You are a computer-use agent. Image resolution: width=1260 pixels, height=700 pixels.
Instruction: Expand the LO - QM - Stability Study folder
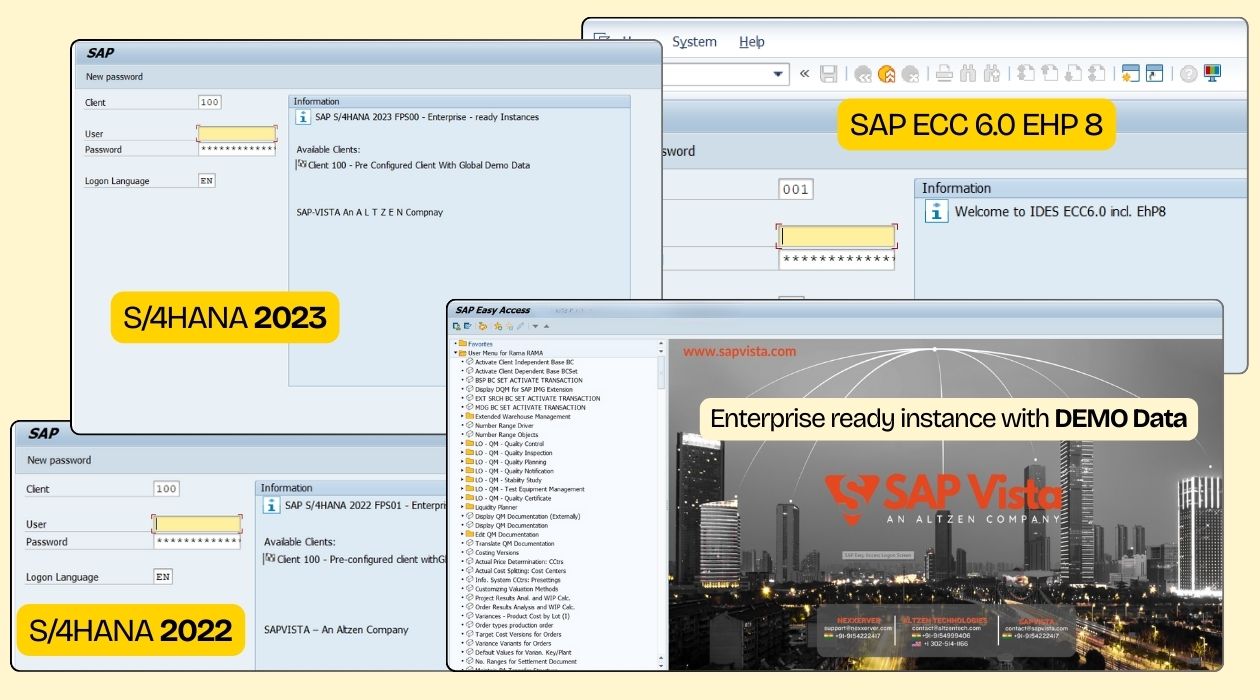coord(463,480)
